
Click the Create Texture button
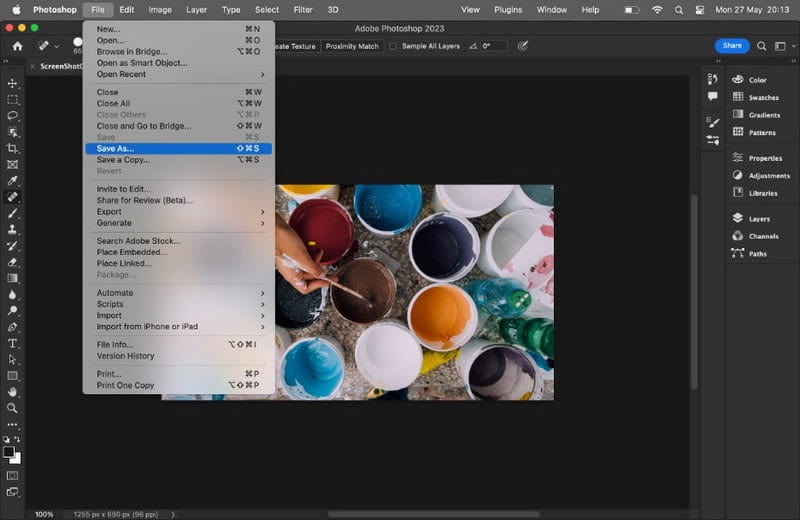coord(297,46)
